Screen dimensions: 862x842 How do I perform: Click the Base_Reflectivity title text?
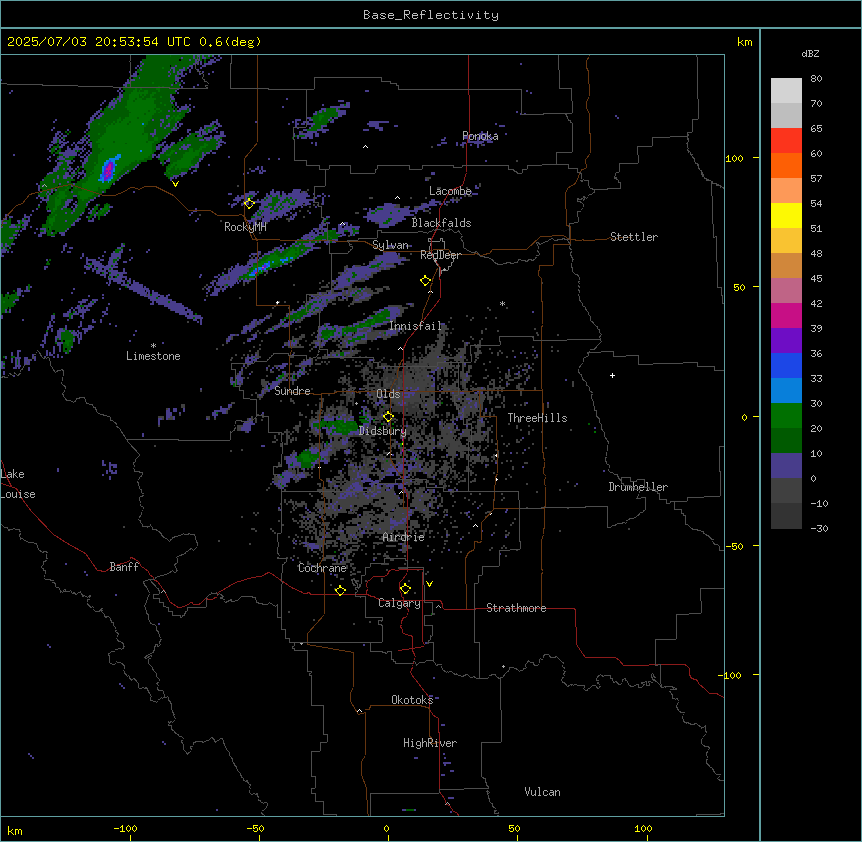click(431, 15)
